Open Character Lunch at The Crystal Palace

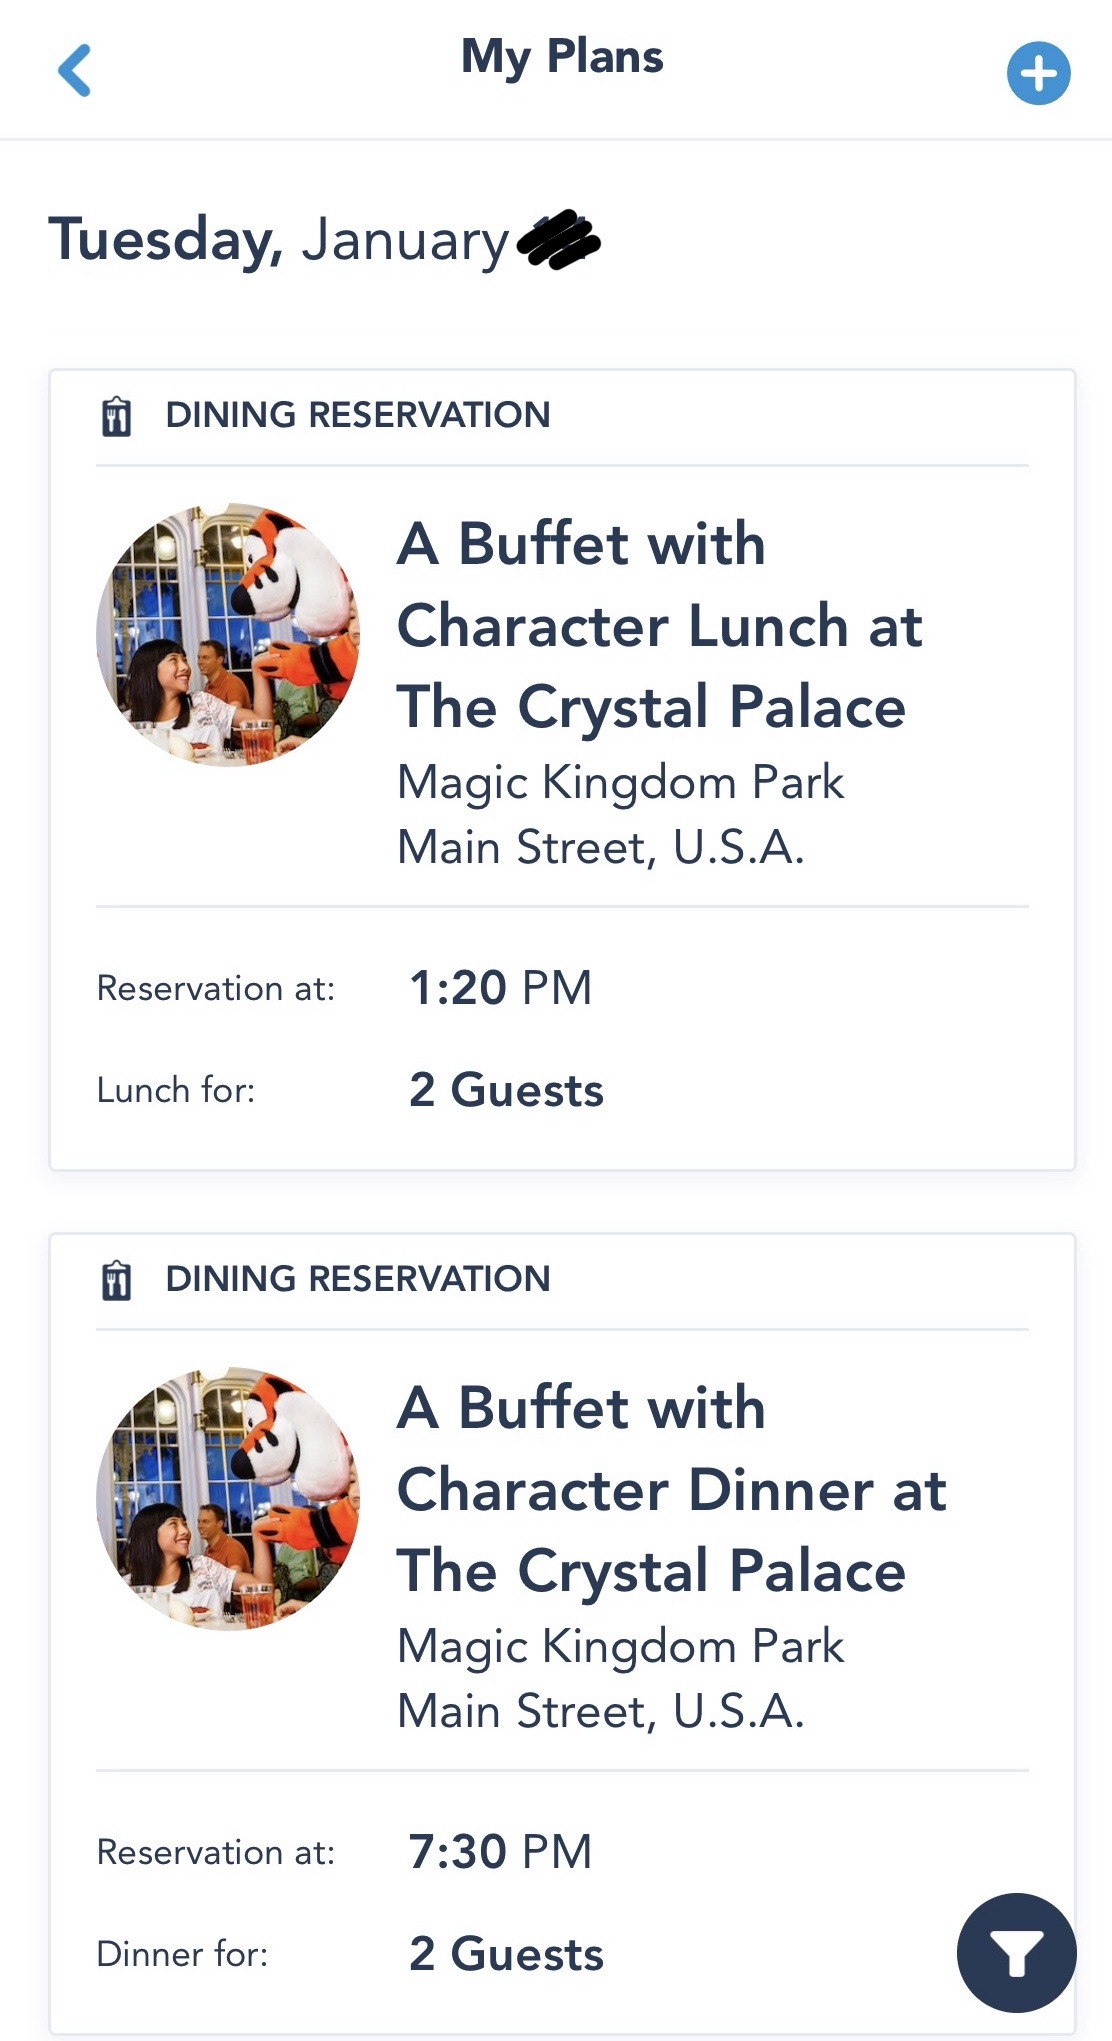tap(659, 625)
